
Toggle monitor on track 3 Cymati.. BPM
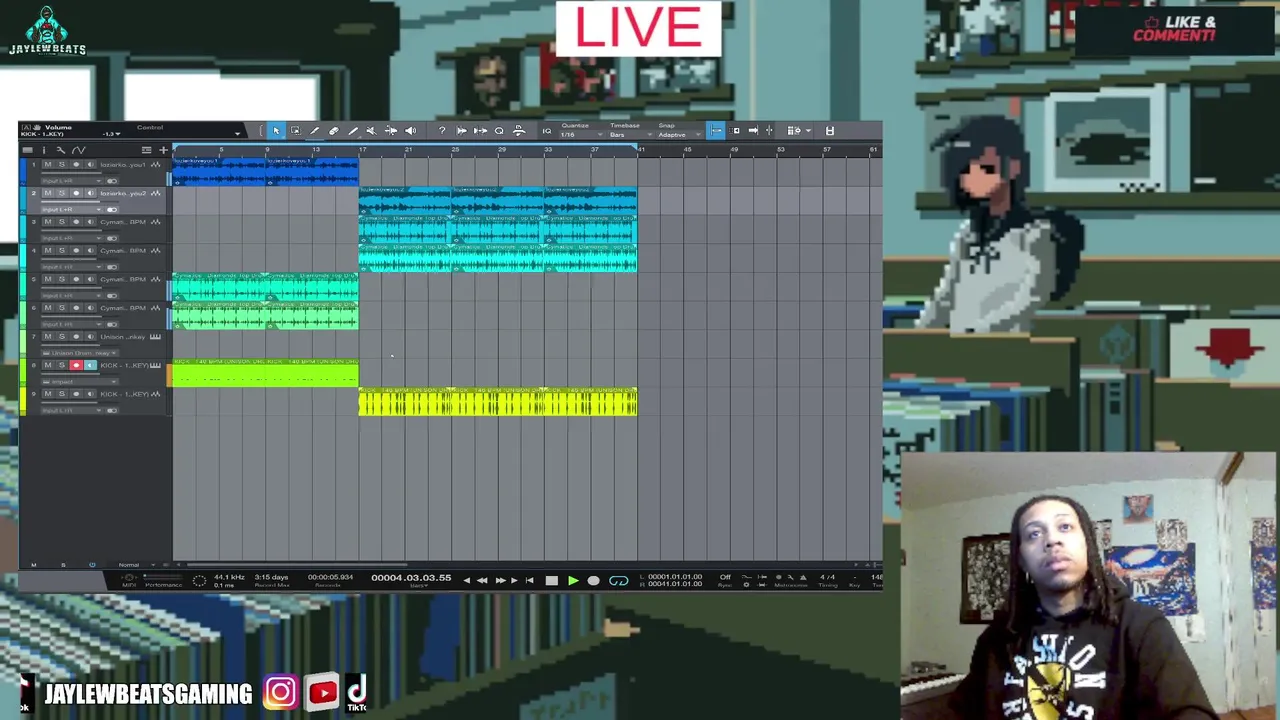[90, 222]
